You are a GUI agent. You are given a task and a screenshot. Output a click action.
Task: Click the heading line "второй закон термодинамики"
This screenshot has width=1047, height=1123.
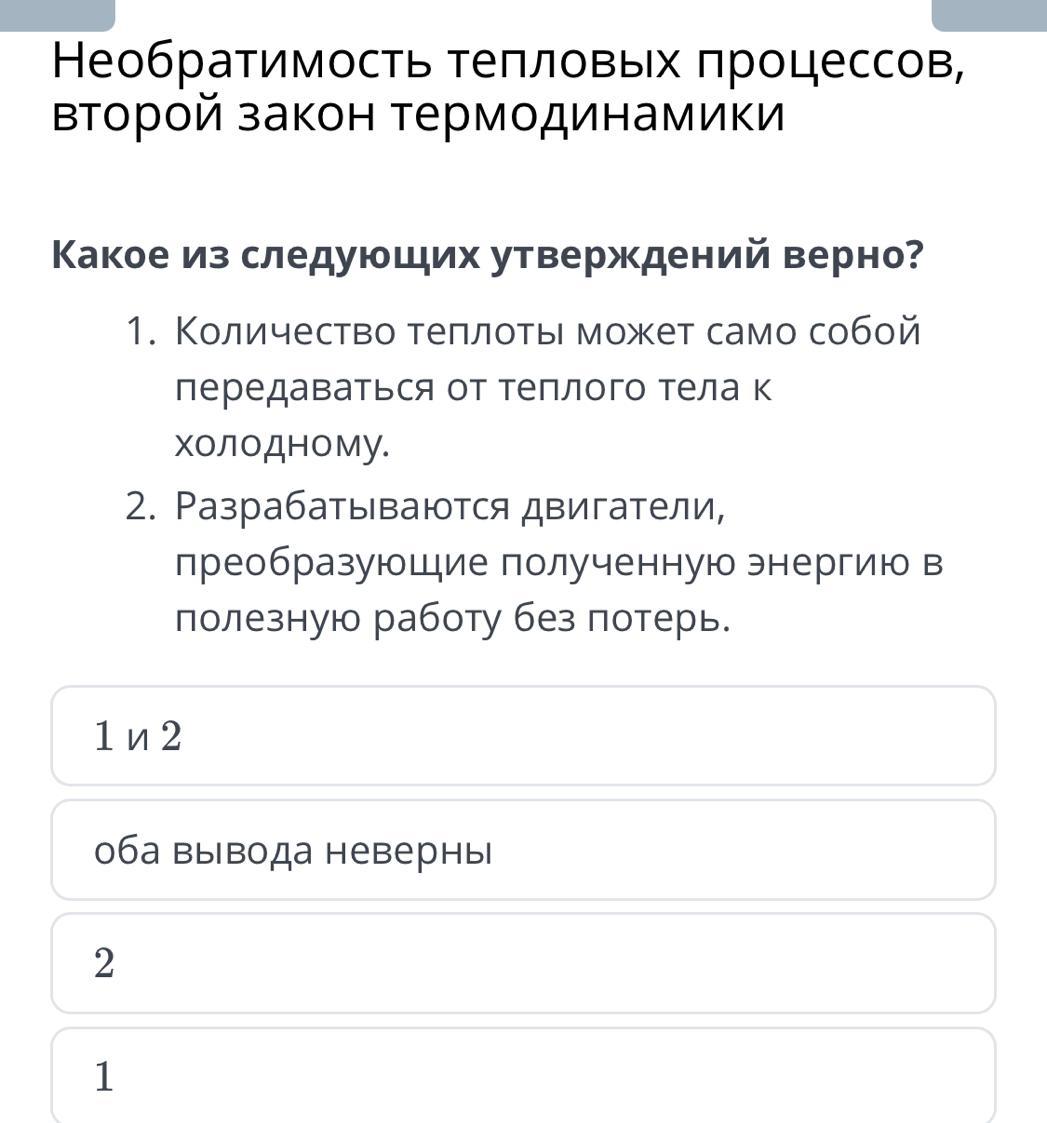(x=418, y=114)
